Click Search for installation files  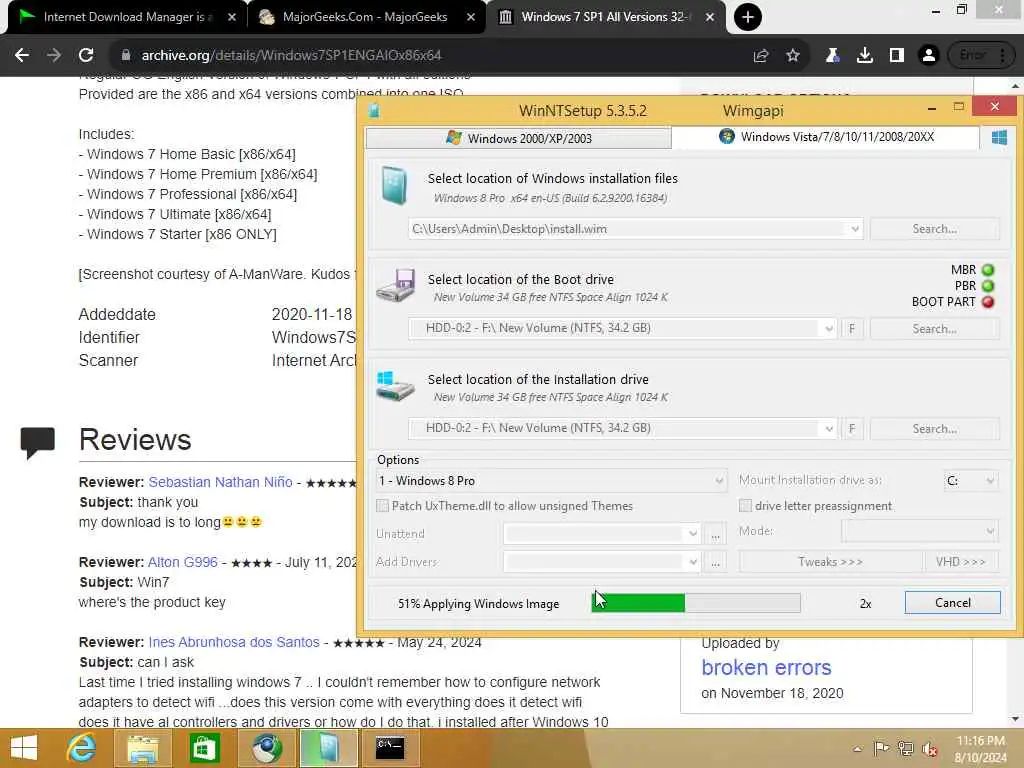tap(935, 229)
